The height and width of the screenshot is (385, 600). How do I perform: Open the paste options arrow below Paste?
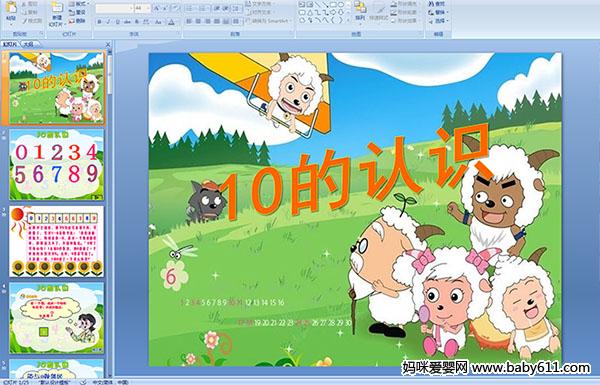11,24
